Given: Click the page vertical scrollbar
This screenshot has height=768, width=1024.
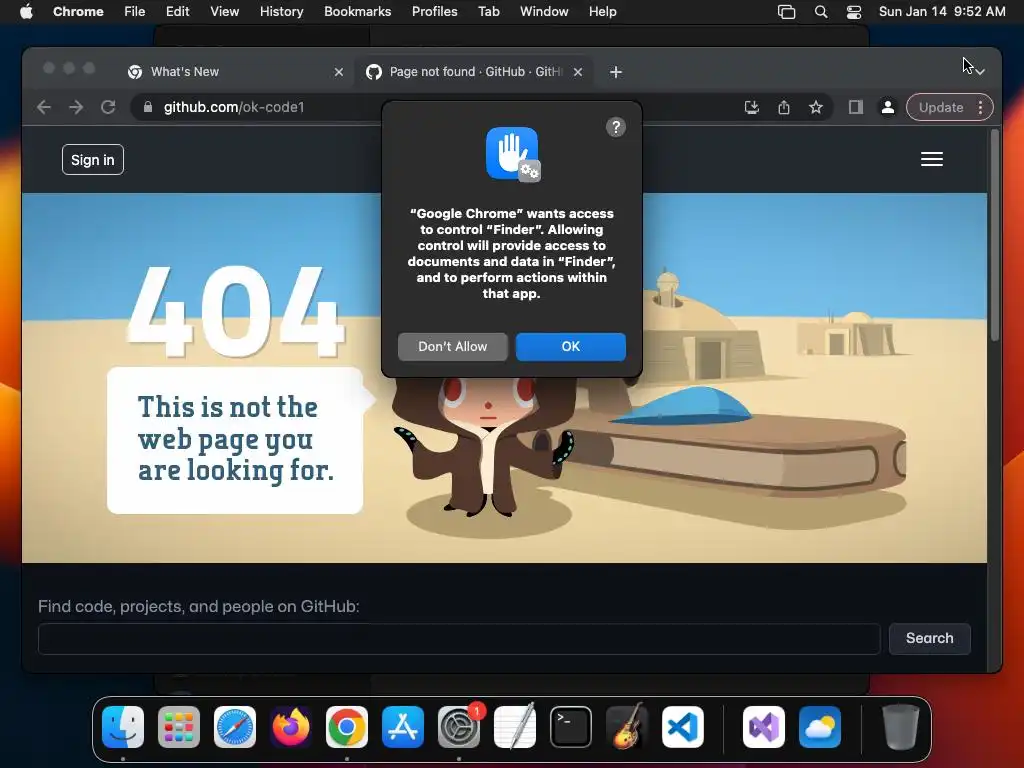Looking at the screenshot, I should (x=994, y=235).
